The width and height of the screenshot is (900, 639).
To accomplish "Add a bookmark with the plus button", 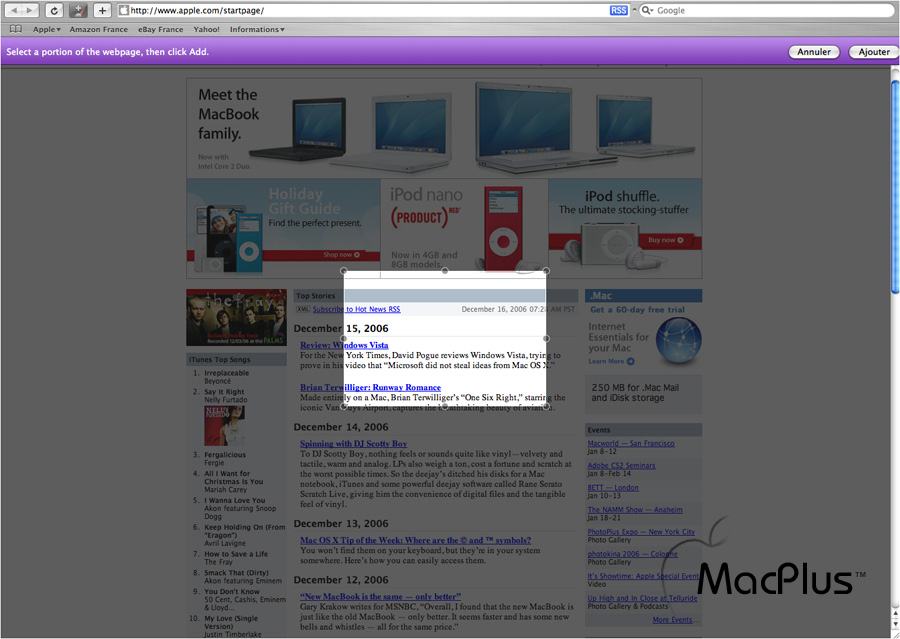I will pyautogui.click(x=102, y=10).
